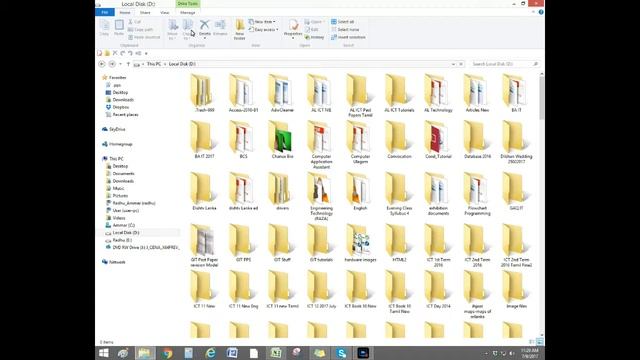This screenshot has width=640, height=360.
Task: Select the drivers folder
Action: click(x=282, y=191)
